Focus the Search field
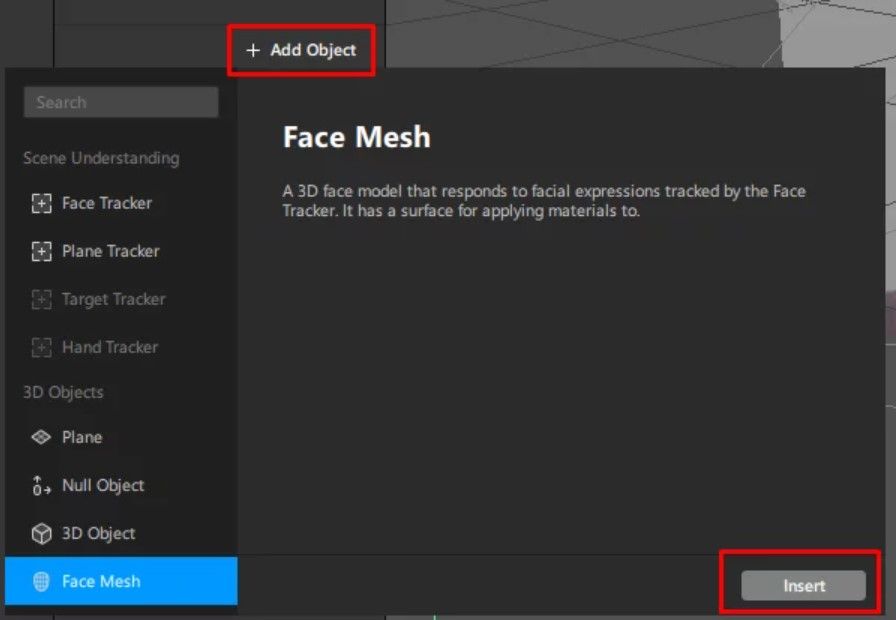 pos(121,102)
